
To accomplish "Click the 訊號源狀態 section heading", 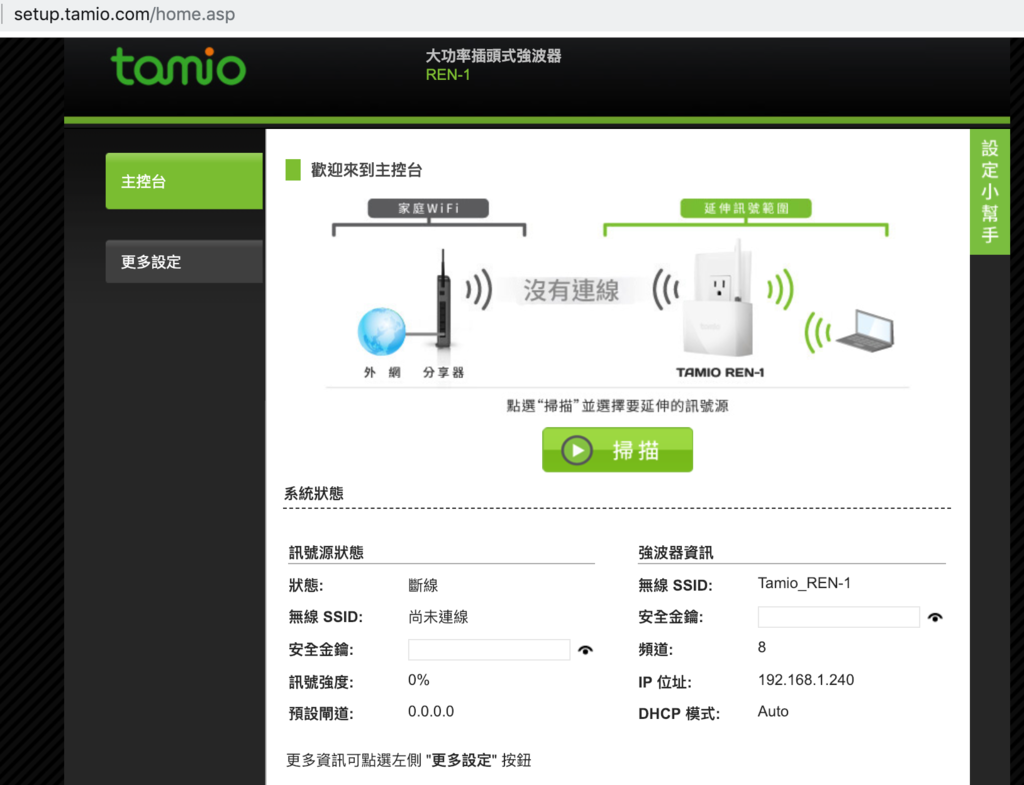I will [x=326, y=553].
